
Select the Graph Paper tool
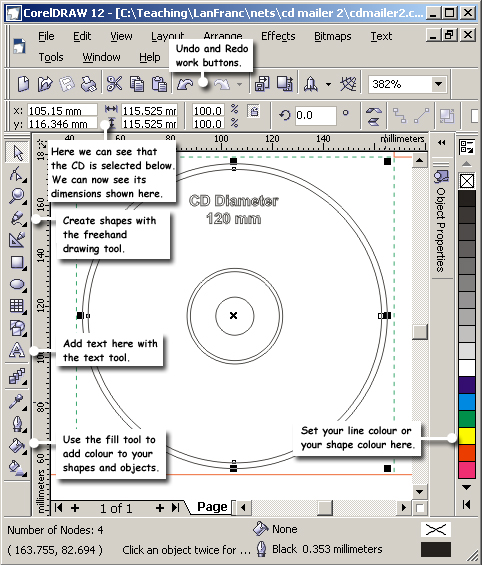(17, 306)
